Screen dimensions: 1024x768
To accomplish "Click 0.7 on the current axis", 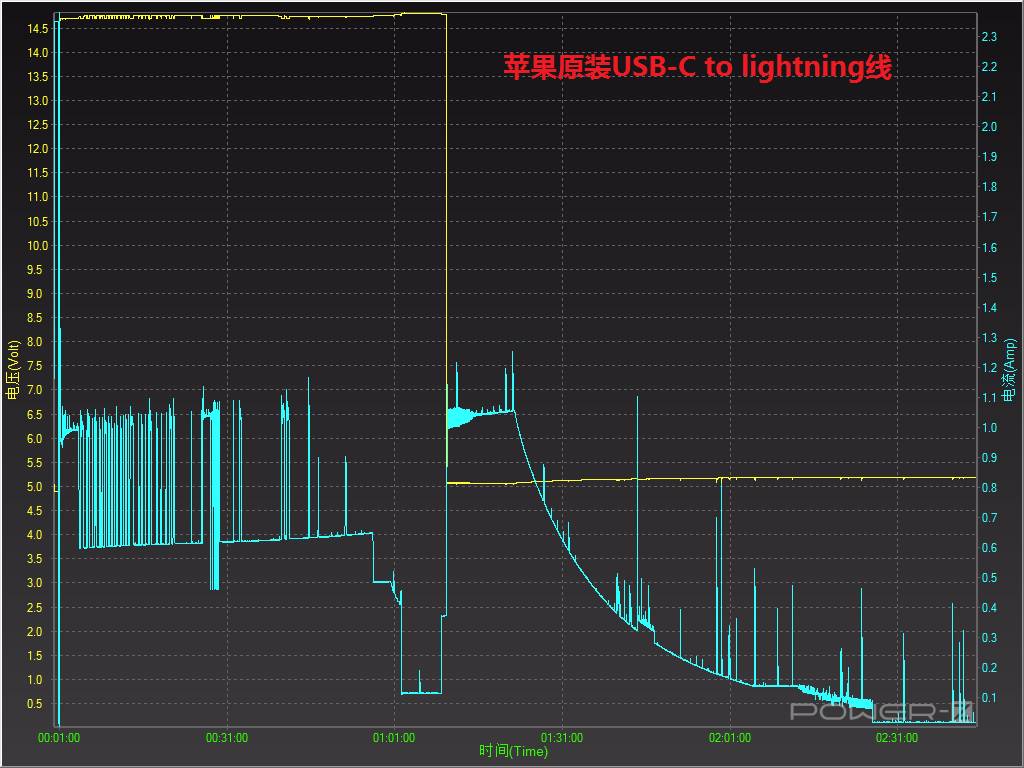I will (989, 518).
